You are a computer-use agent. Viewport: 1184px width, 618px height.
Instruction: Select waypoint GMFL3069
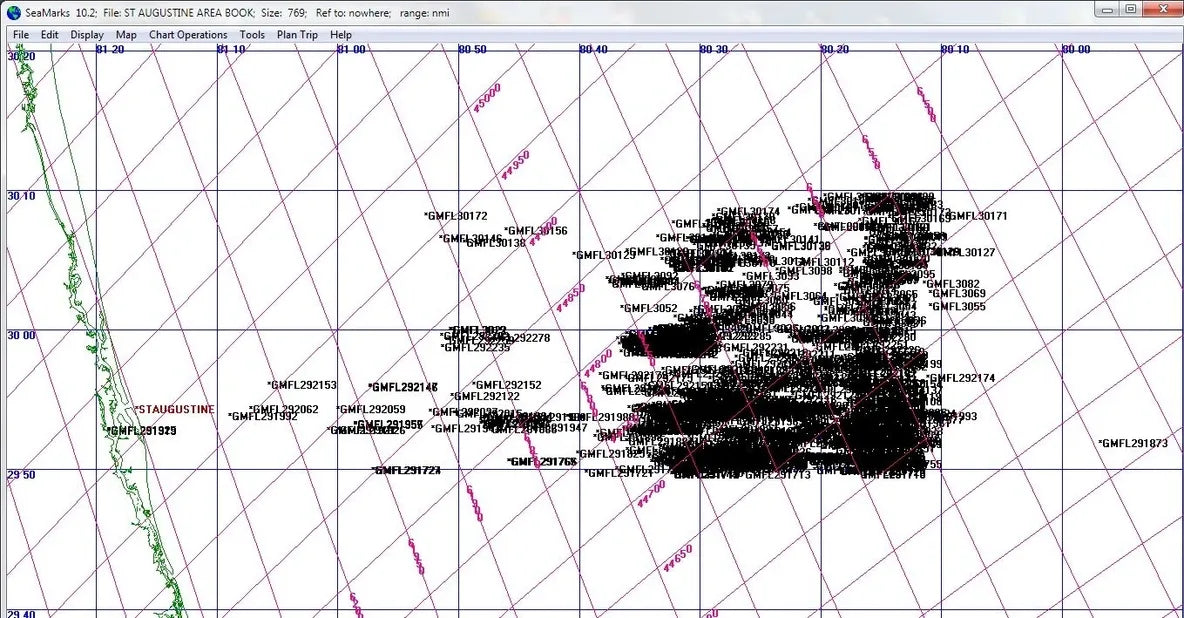(957, 293)
